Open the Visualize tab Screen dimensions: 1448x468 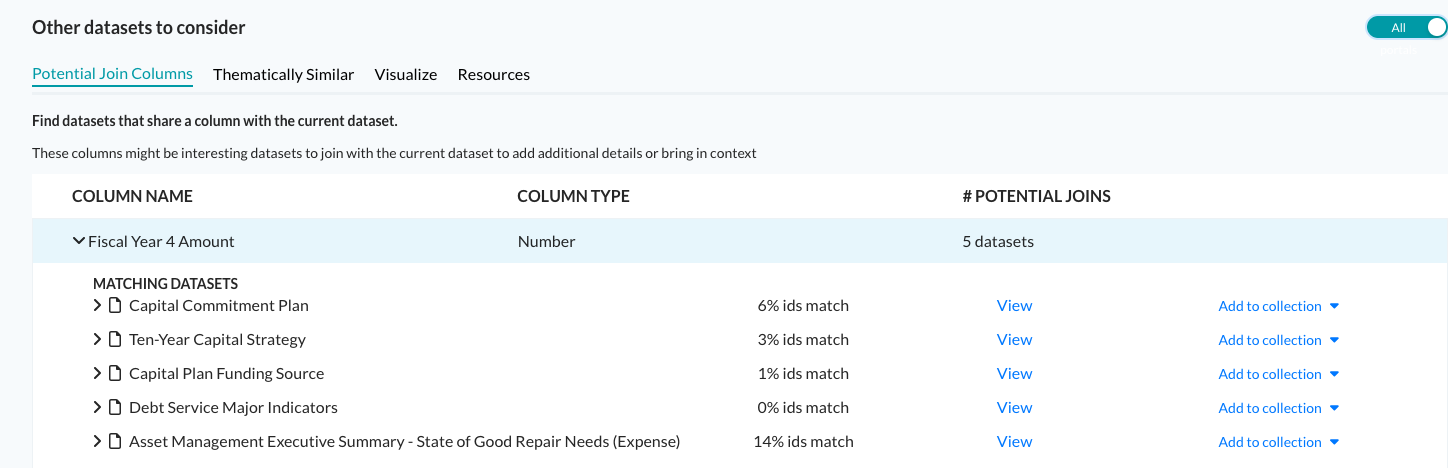(405, 74)
